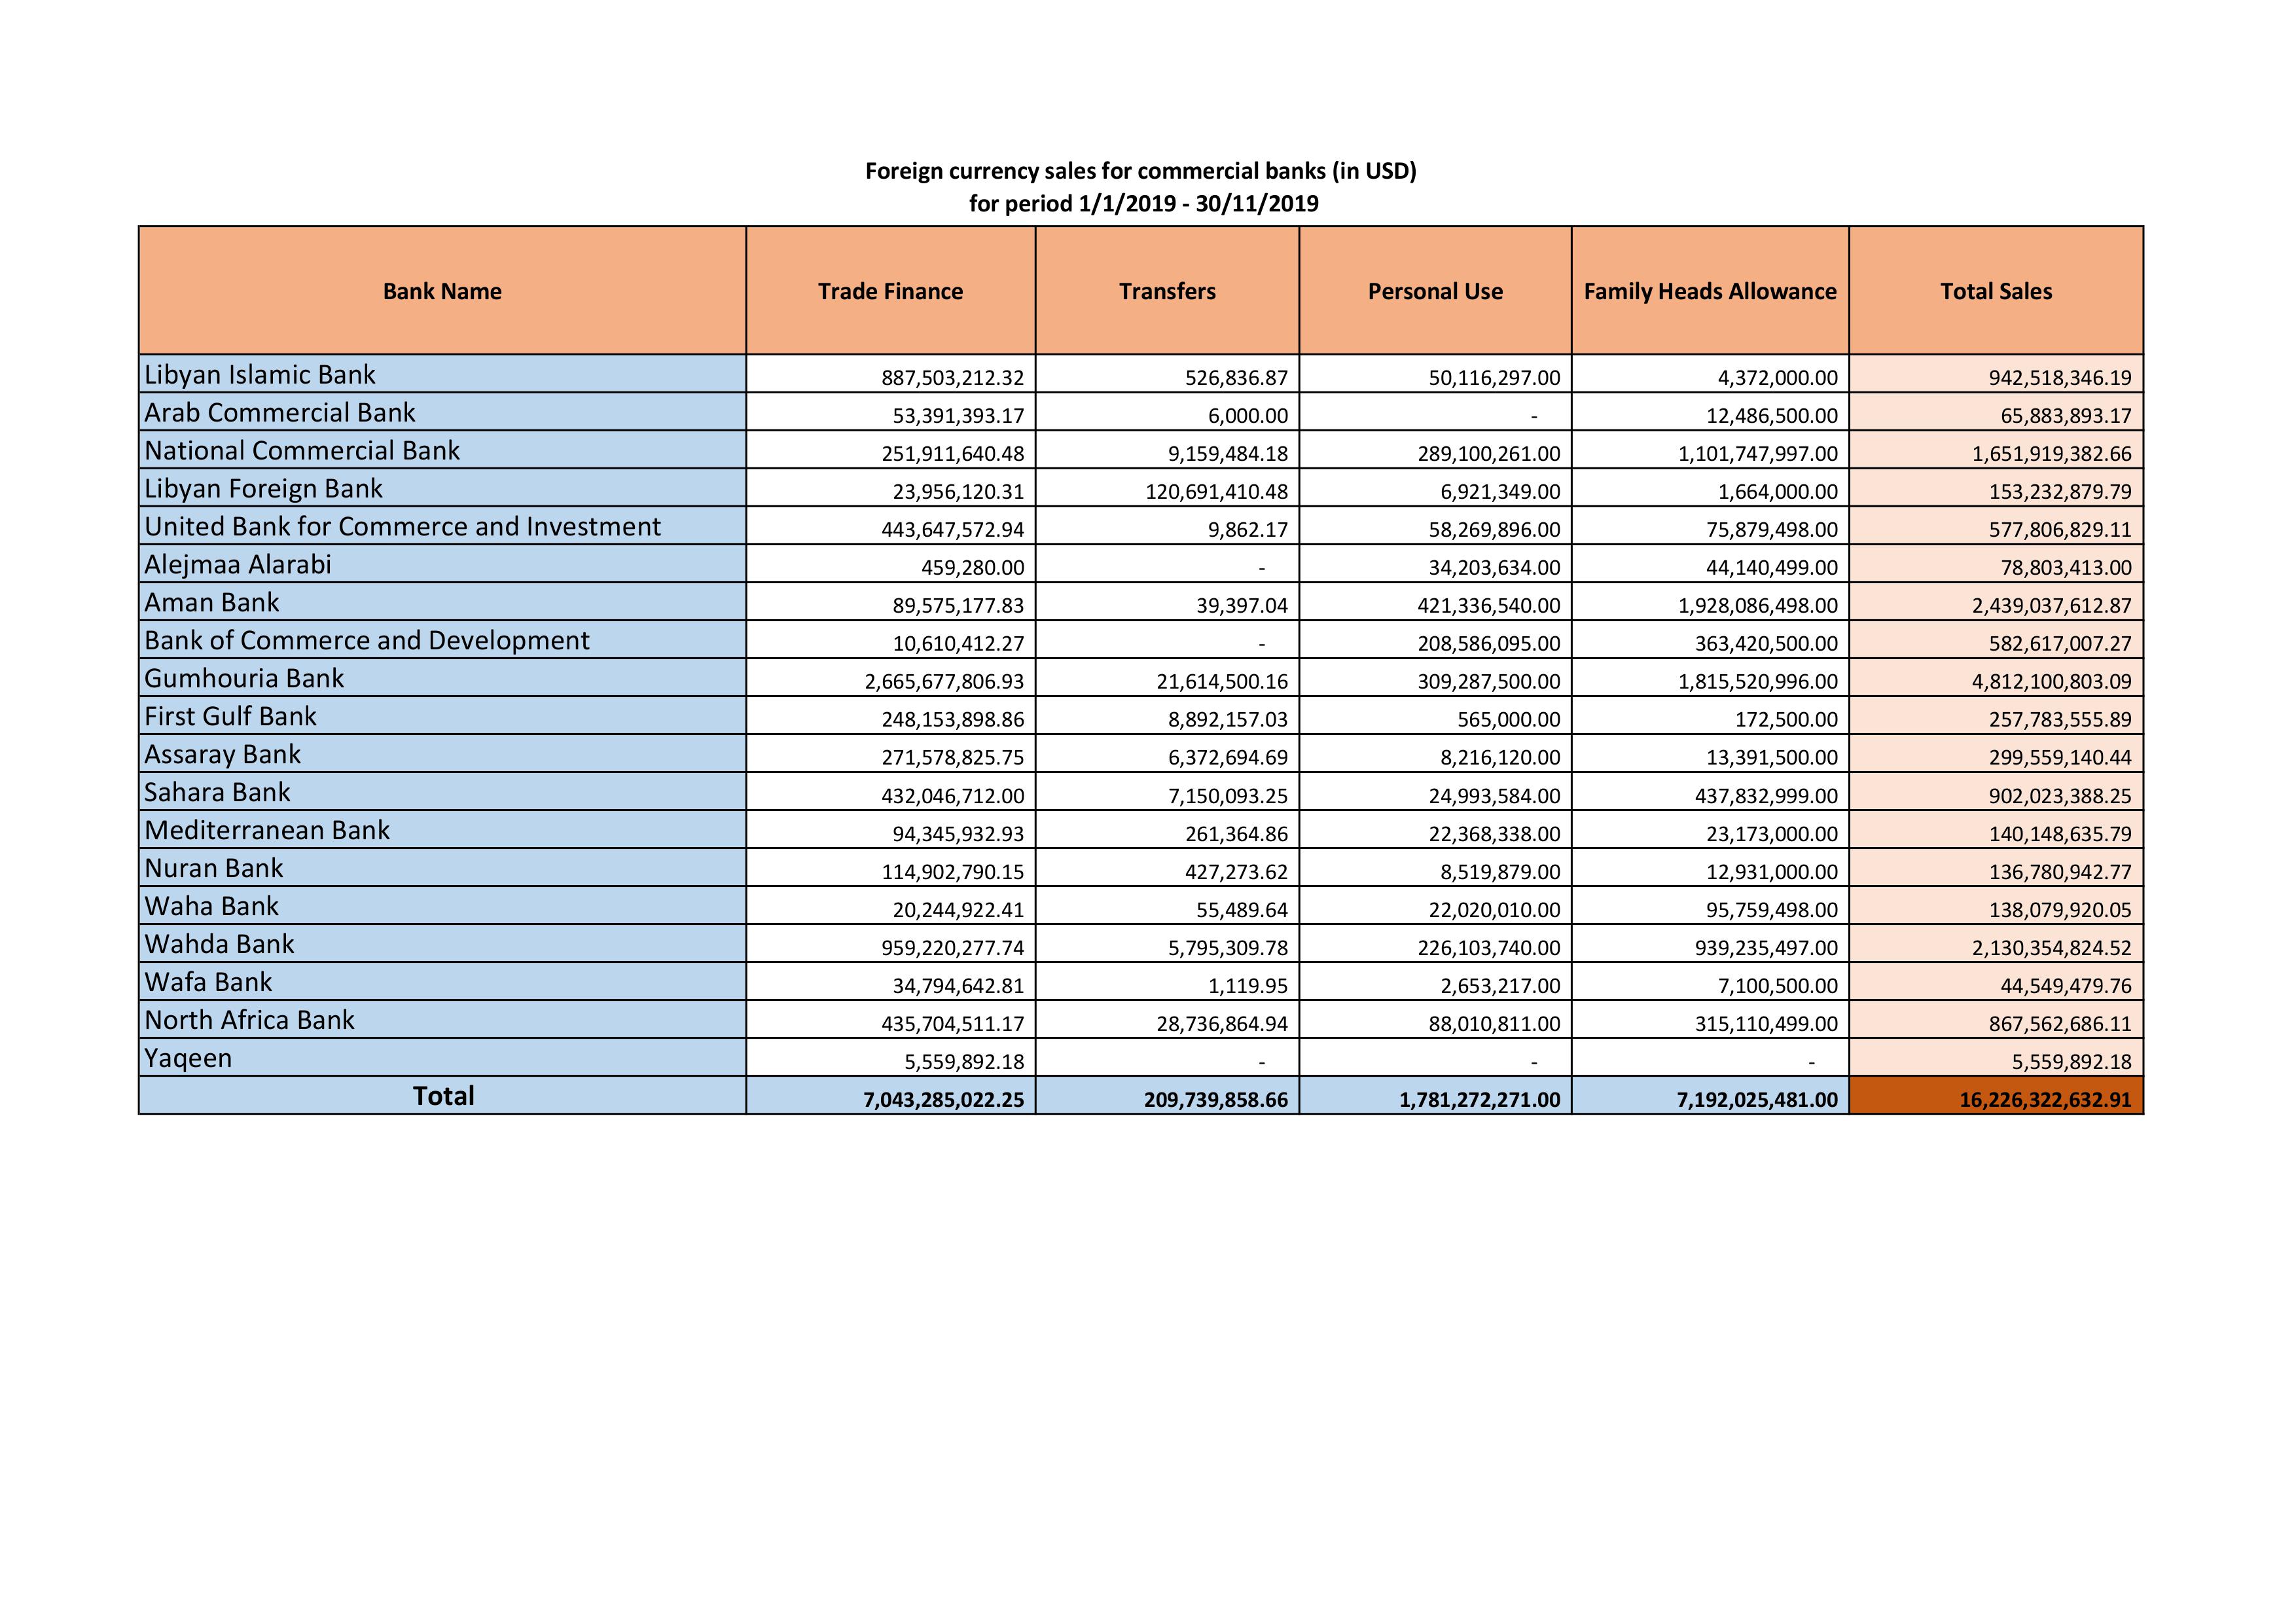Click Trade Finance value 959,220,277.74

pyautogui.click(x=953, y=948)
